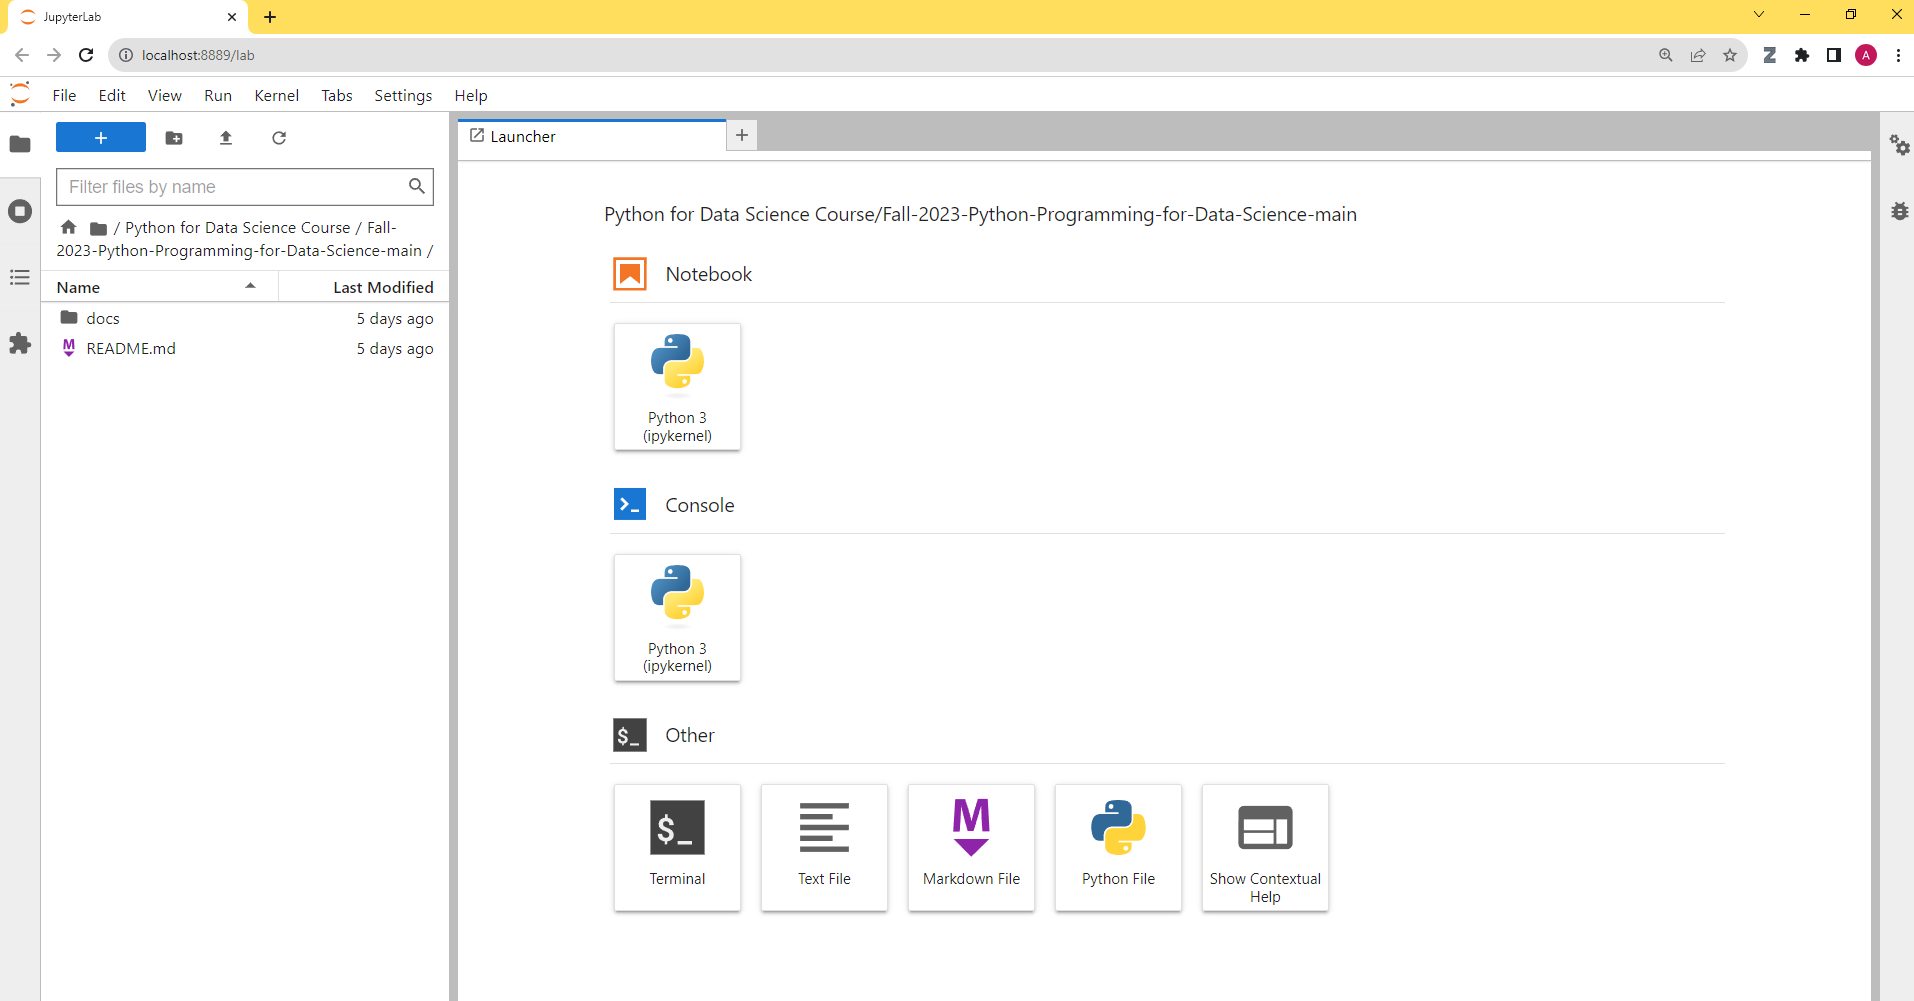Click the Upload Files icon
The image size is (1914, 1001).
tap(226, 138)
